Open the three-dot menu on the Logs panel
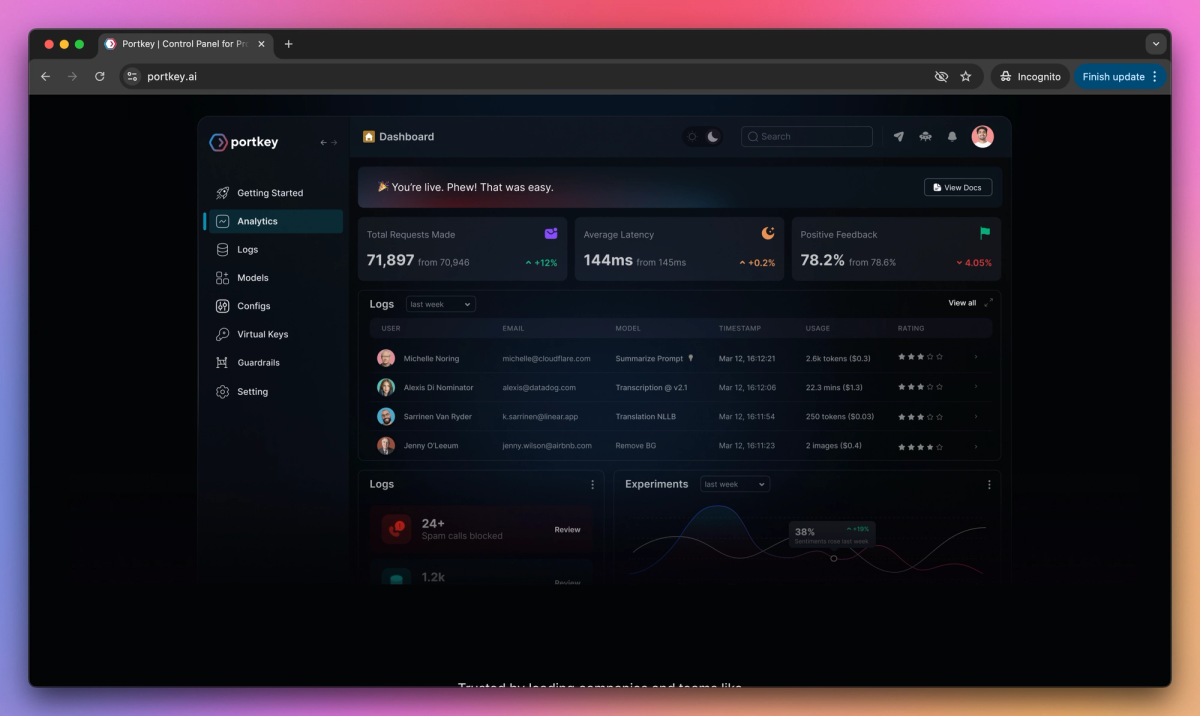1200x716 pixels. coord(593,484)
